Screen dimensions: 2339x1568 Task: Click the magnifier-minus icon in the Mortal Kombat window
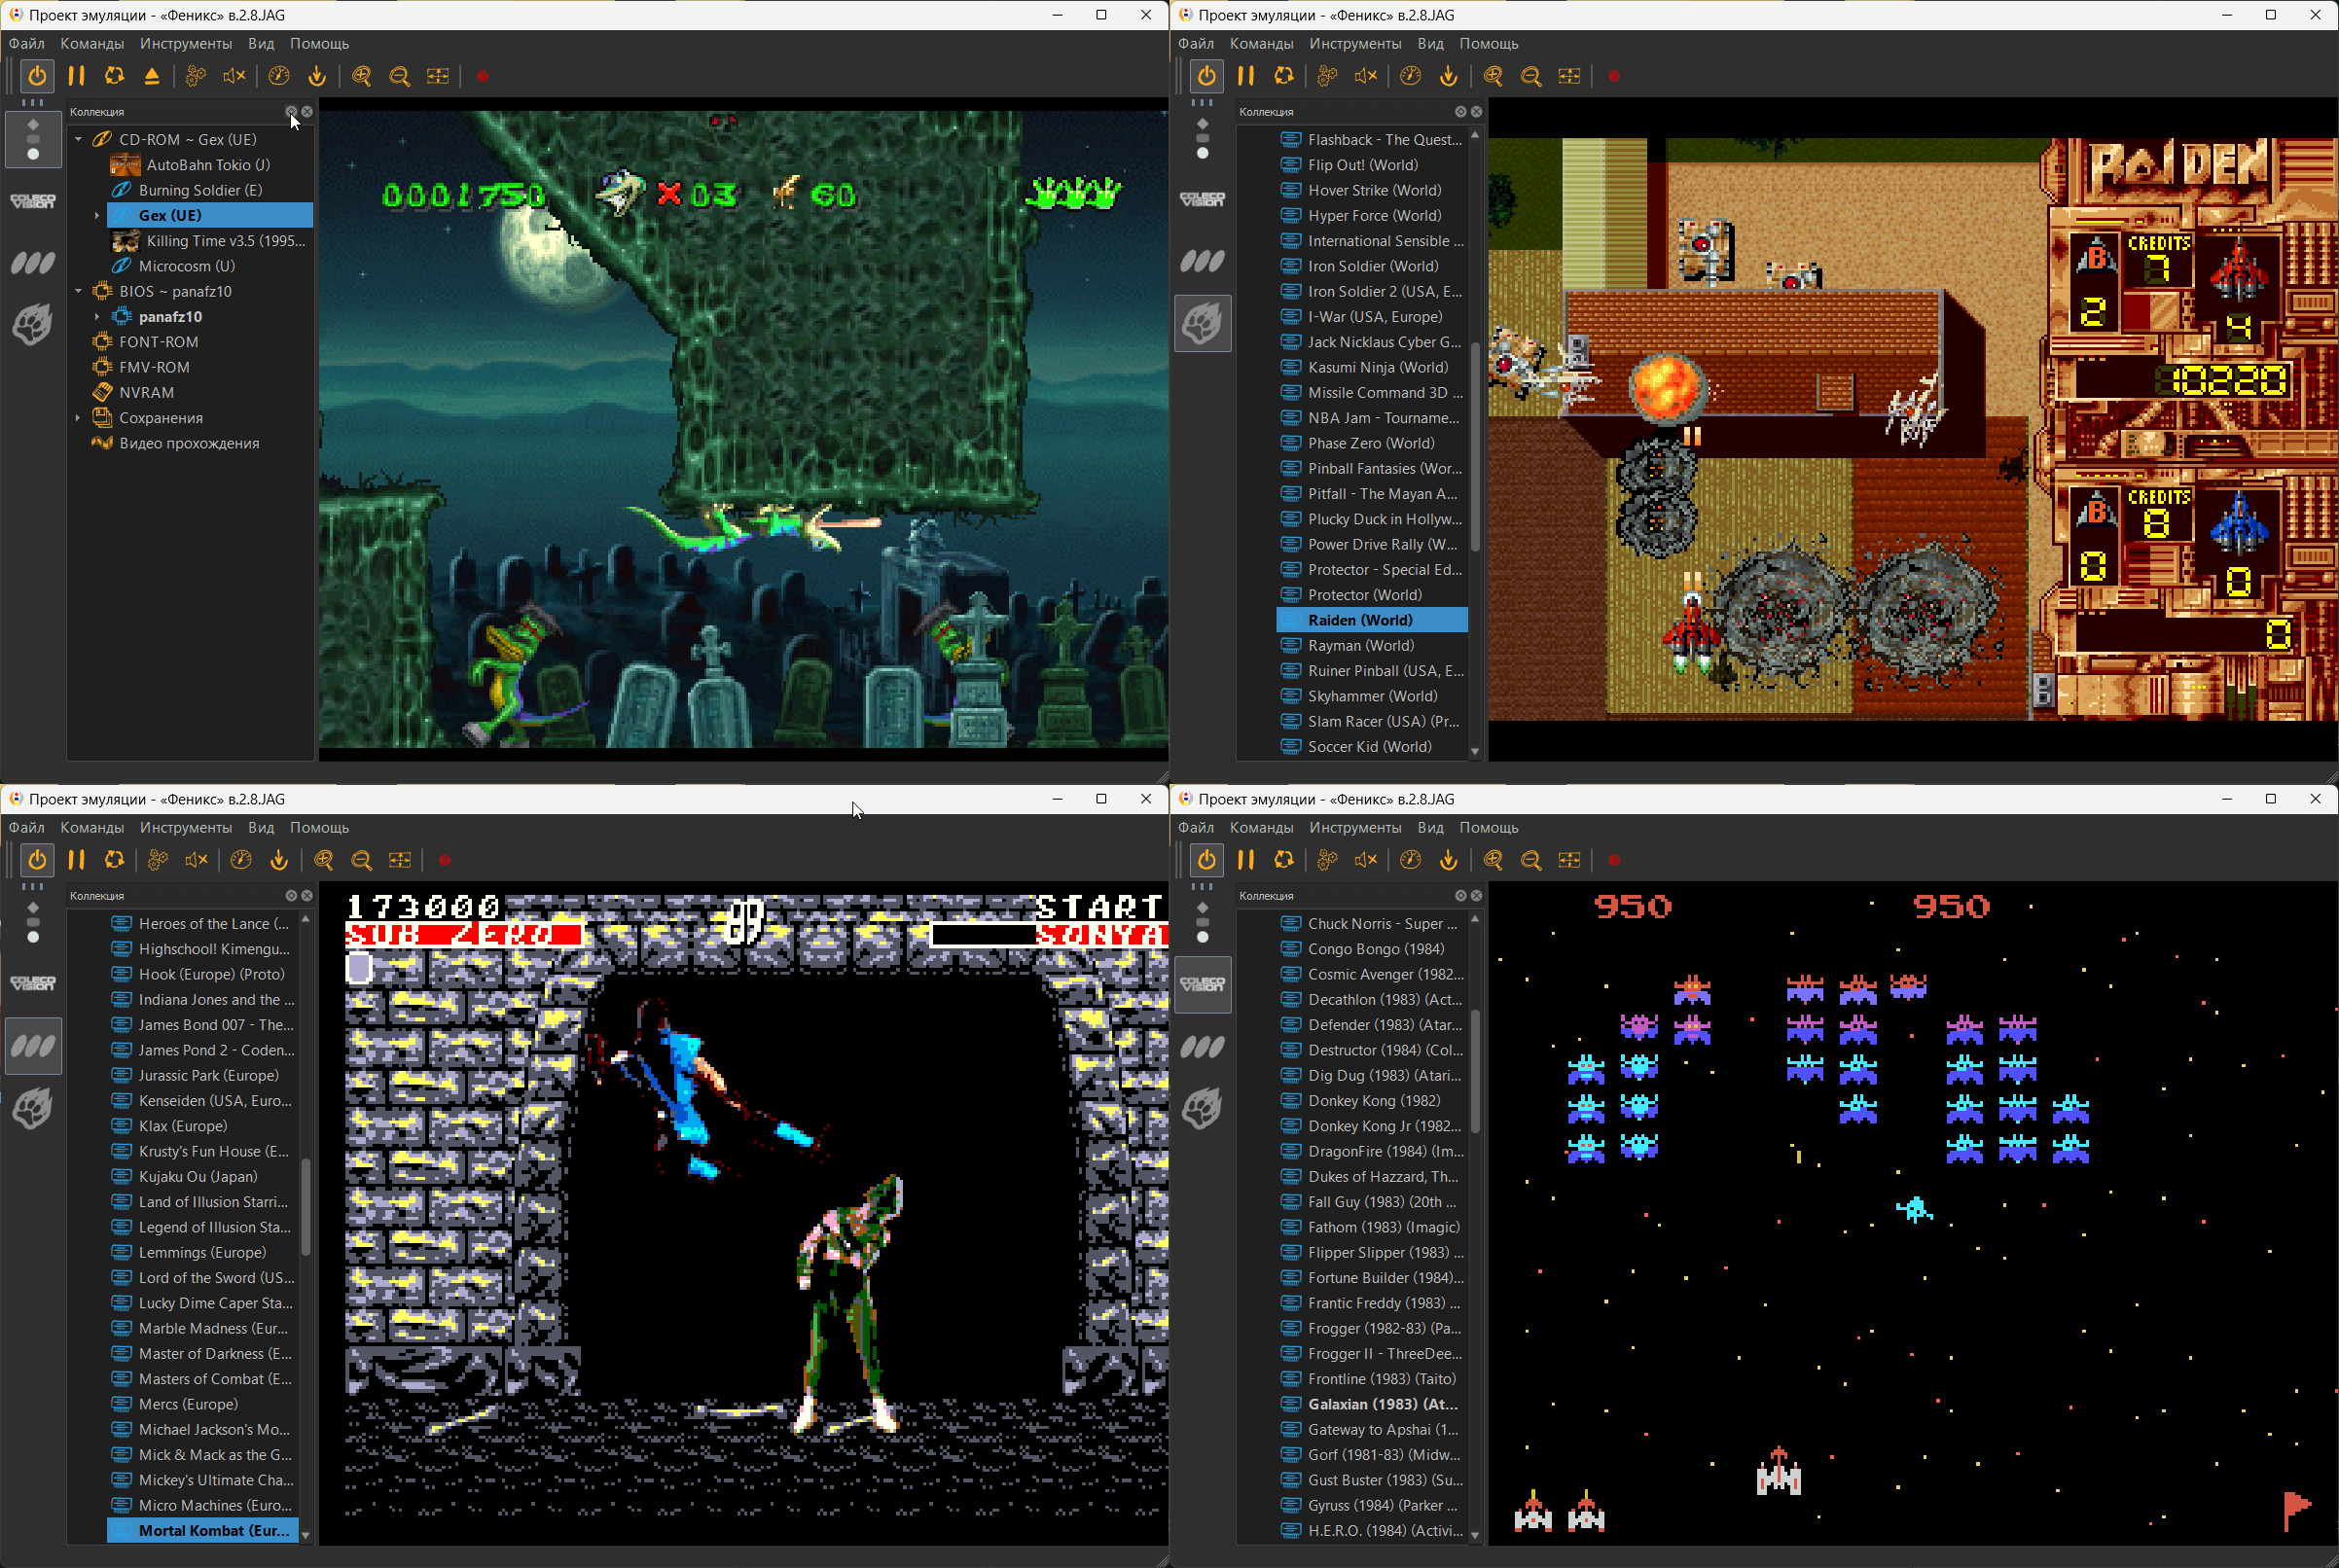(361, 860)
